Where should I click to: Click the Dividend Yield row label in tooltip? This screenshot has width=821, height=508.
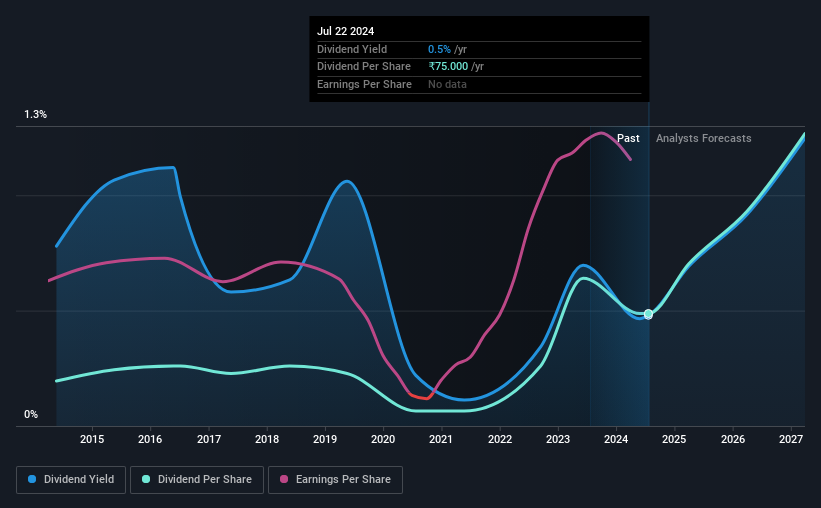pos(352,49)
